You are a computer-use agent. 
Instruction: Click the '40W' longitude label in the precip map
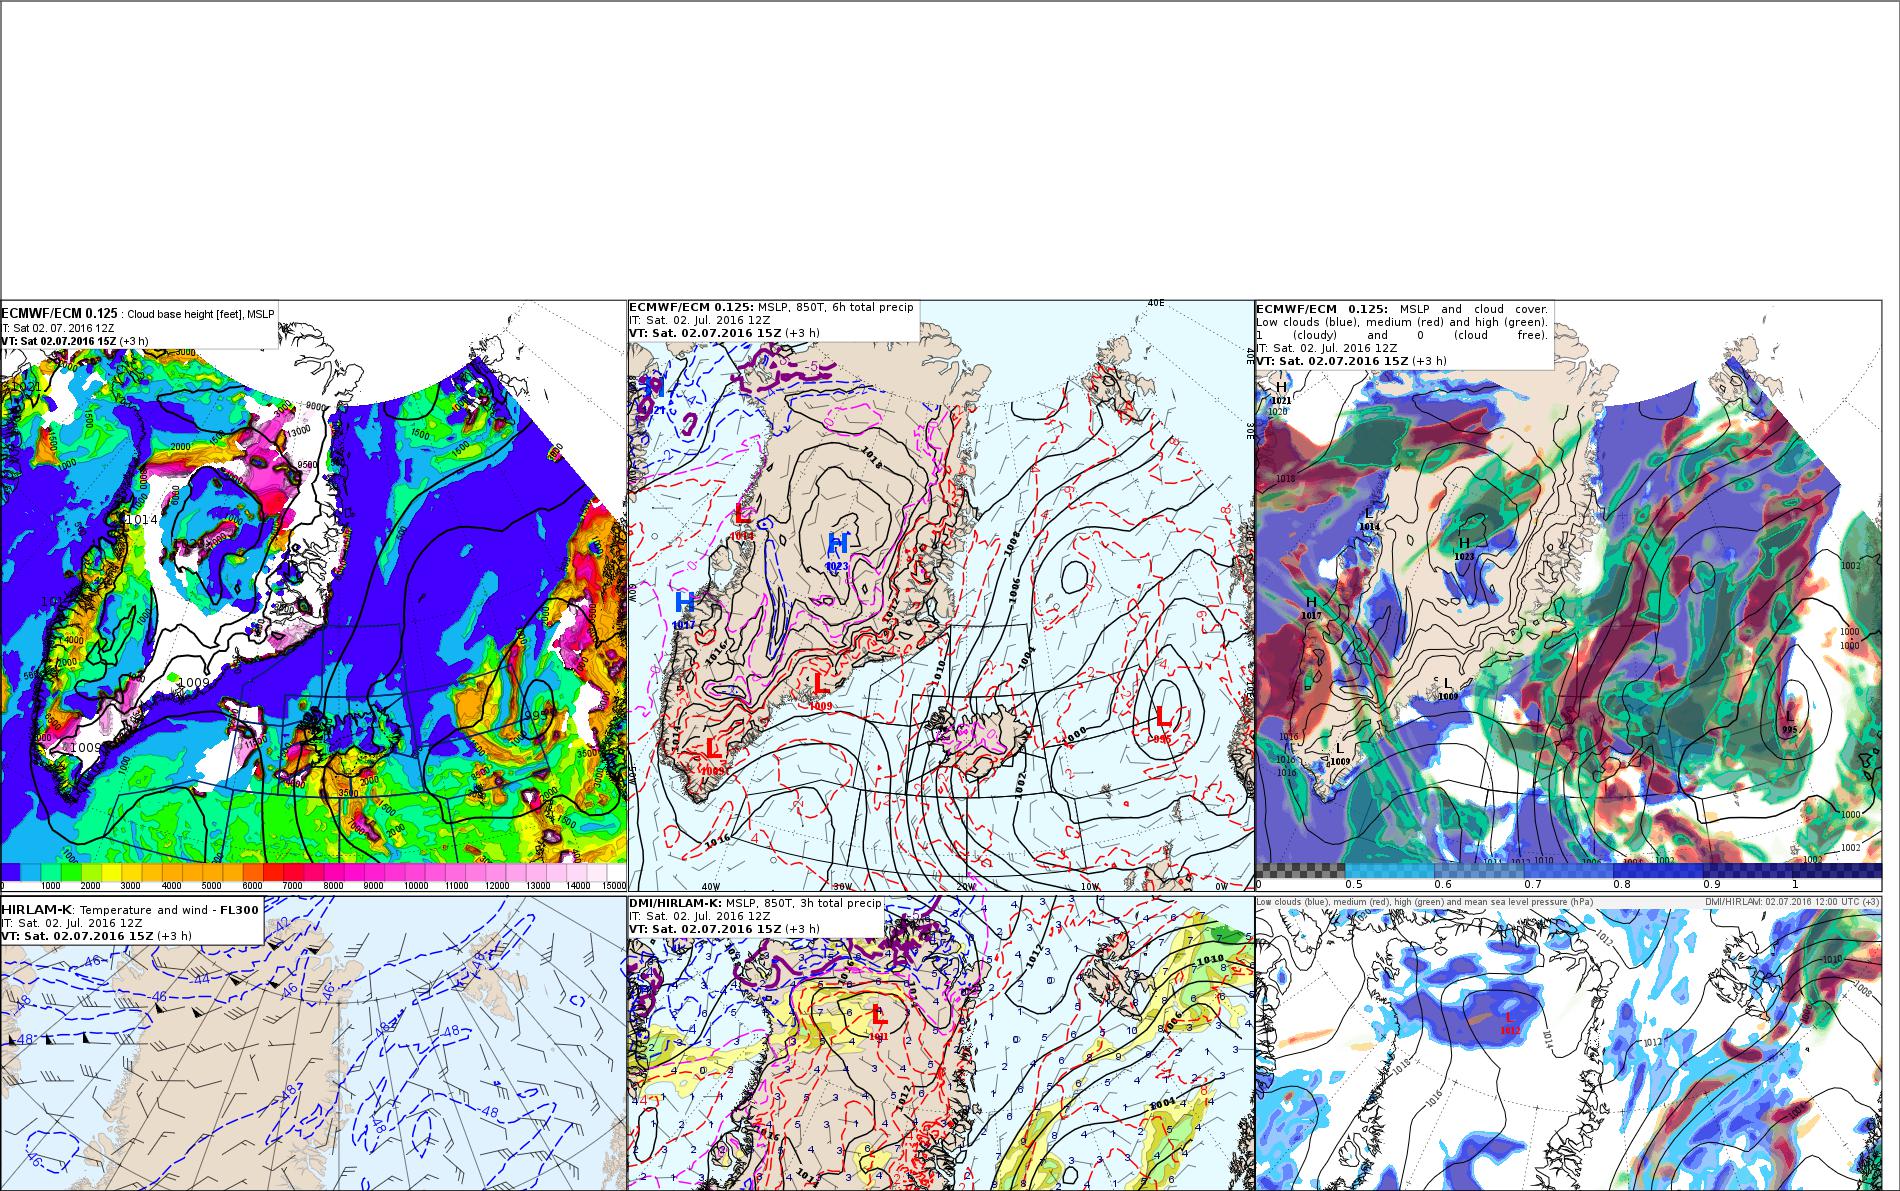(710, 886)
